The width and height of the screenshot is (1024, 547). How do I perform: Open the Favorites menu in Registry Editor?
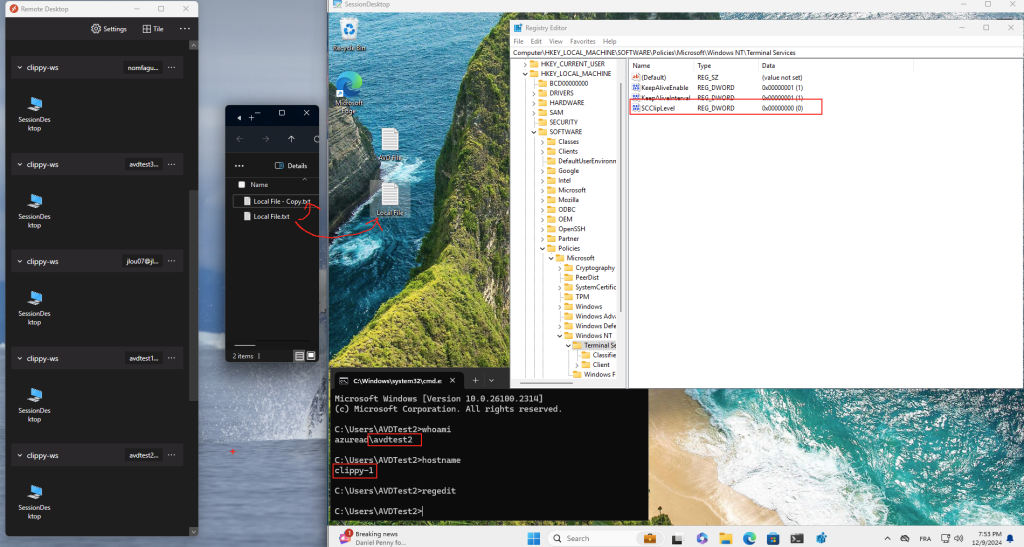[583, 41]
